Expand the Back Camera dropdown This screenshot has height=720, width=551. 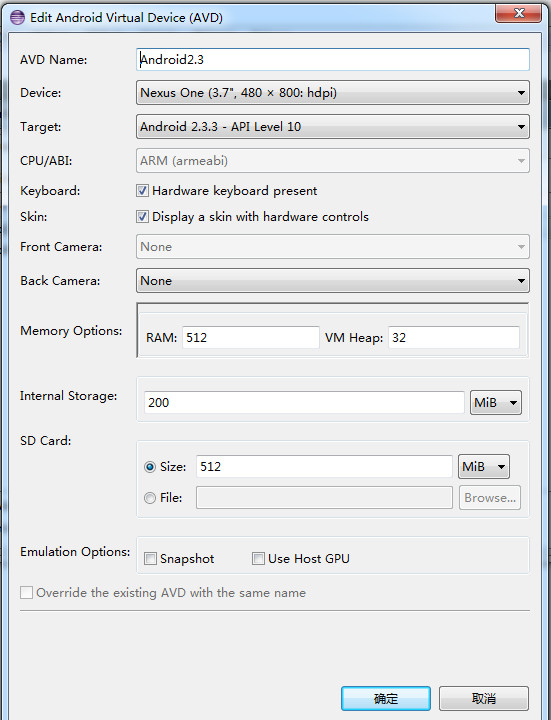(x=333, y=281)
